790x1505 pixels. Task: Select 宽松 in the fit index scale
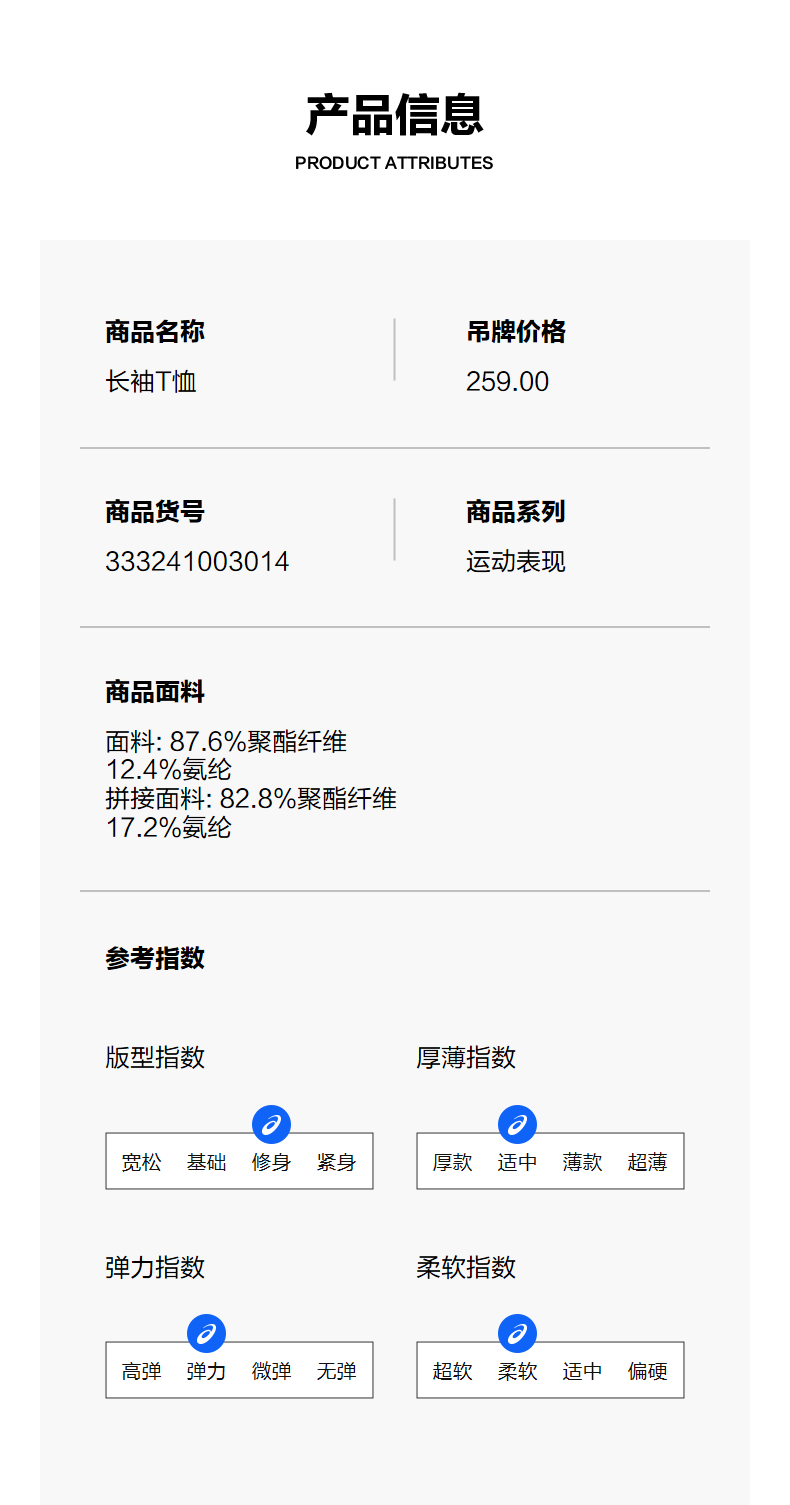point(141,1163)
